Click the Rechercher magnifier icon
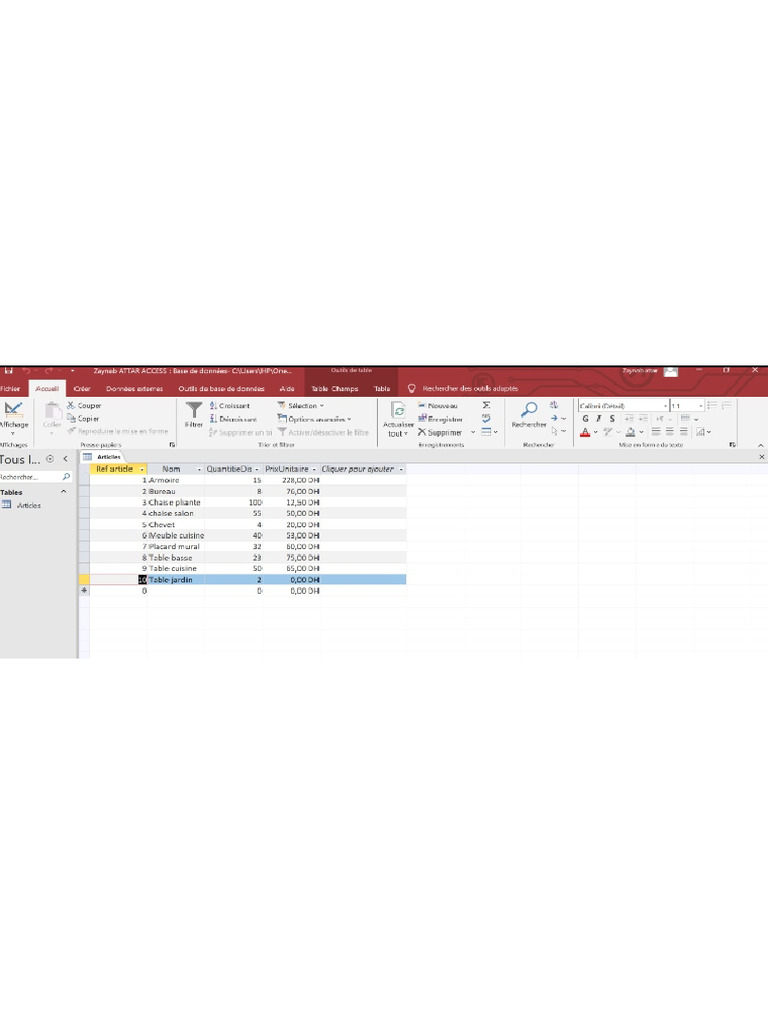Image resolution: width=768 pixels, height=1024 pixels. 529,409
